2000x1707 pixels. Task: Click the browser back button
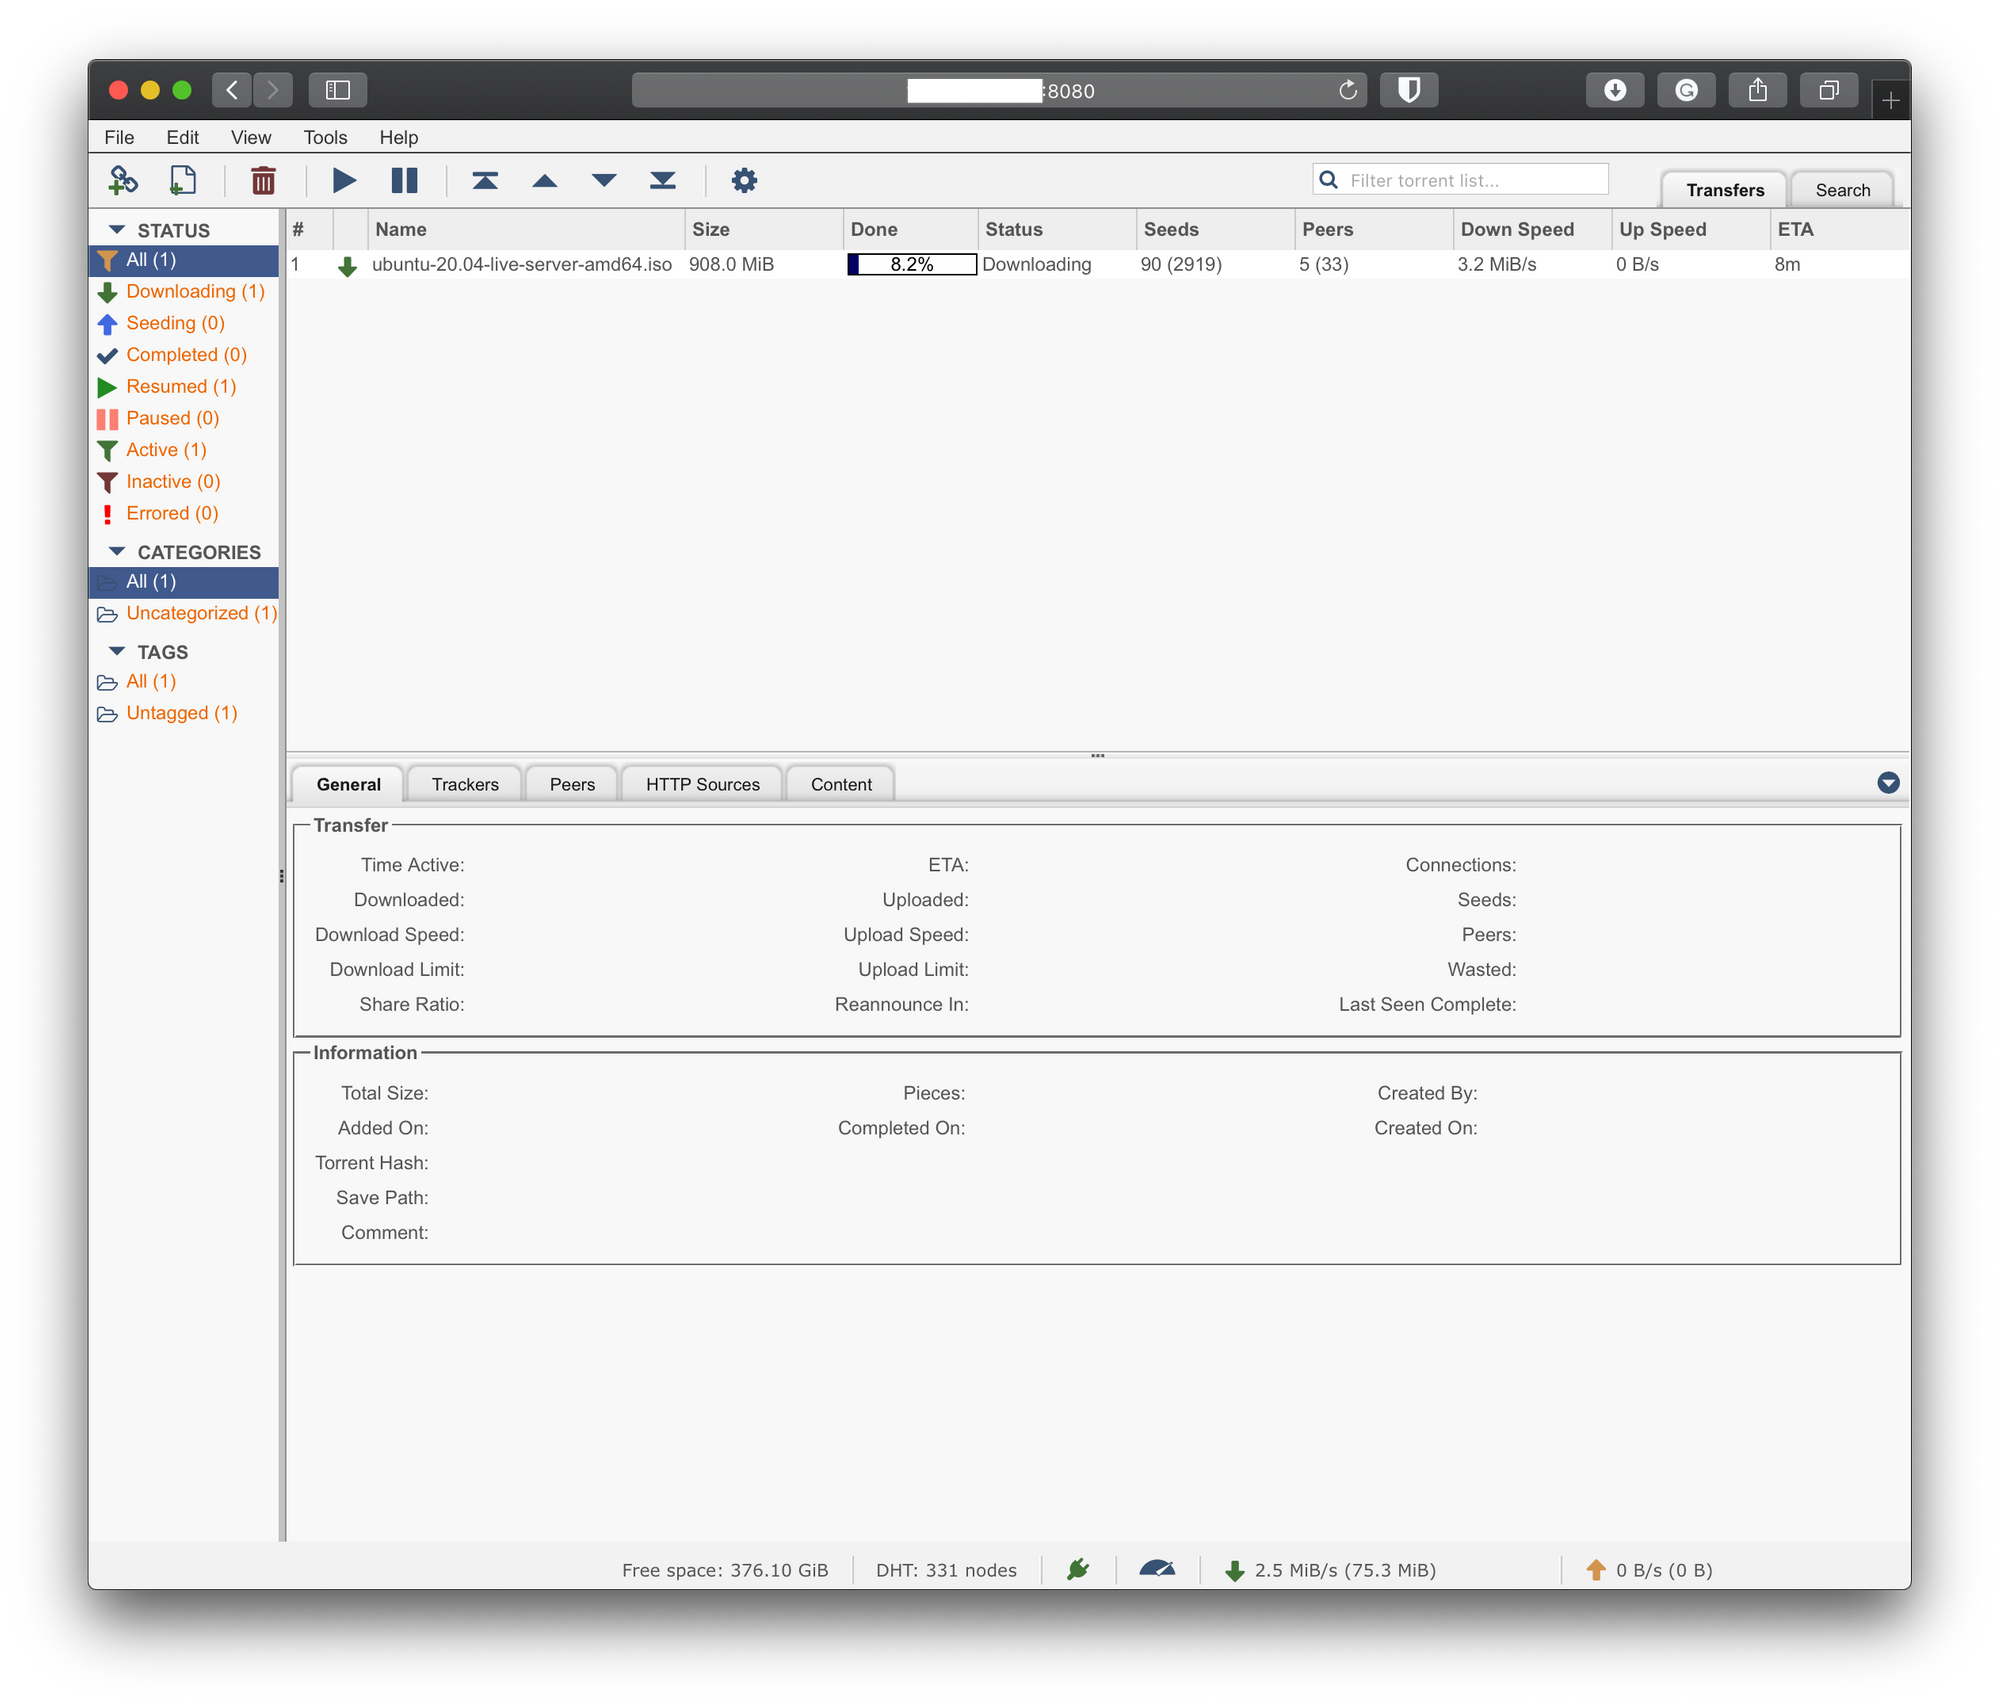pos(231,90)
